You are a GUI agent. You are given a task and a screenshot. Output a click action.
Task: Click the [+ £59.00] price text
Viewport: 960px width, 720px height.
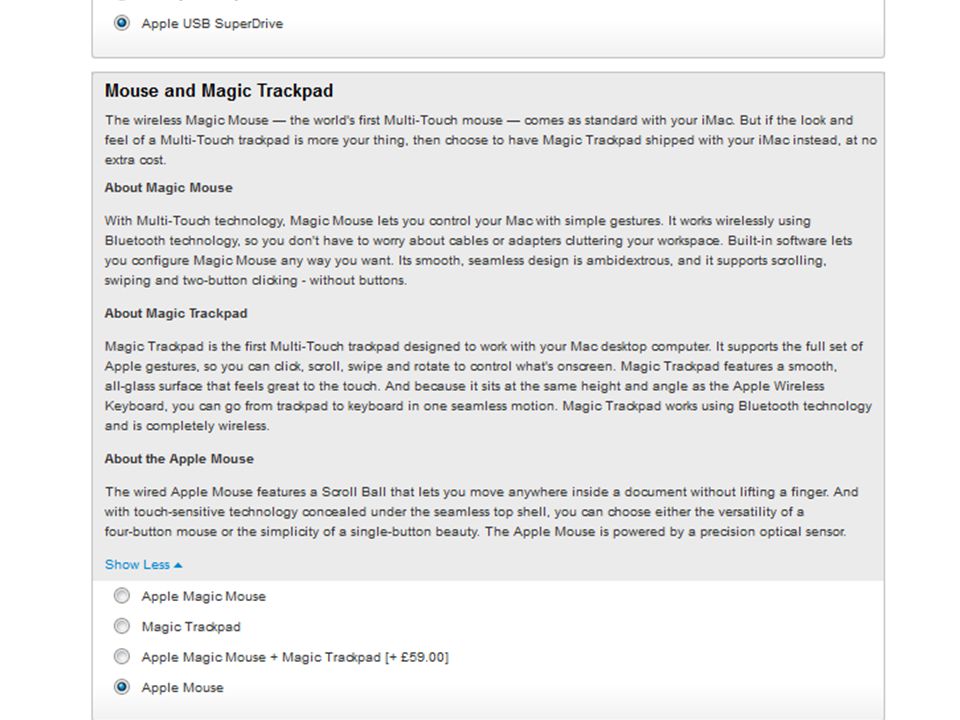[416, 658]
